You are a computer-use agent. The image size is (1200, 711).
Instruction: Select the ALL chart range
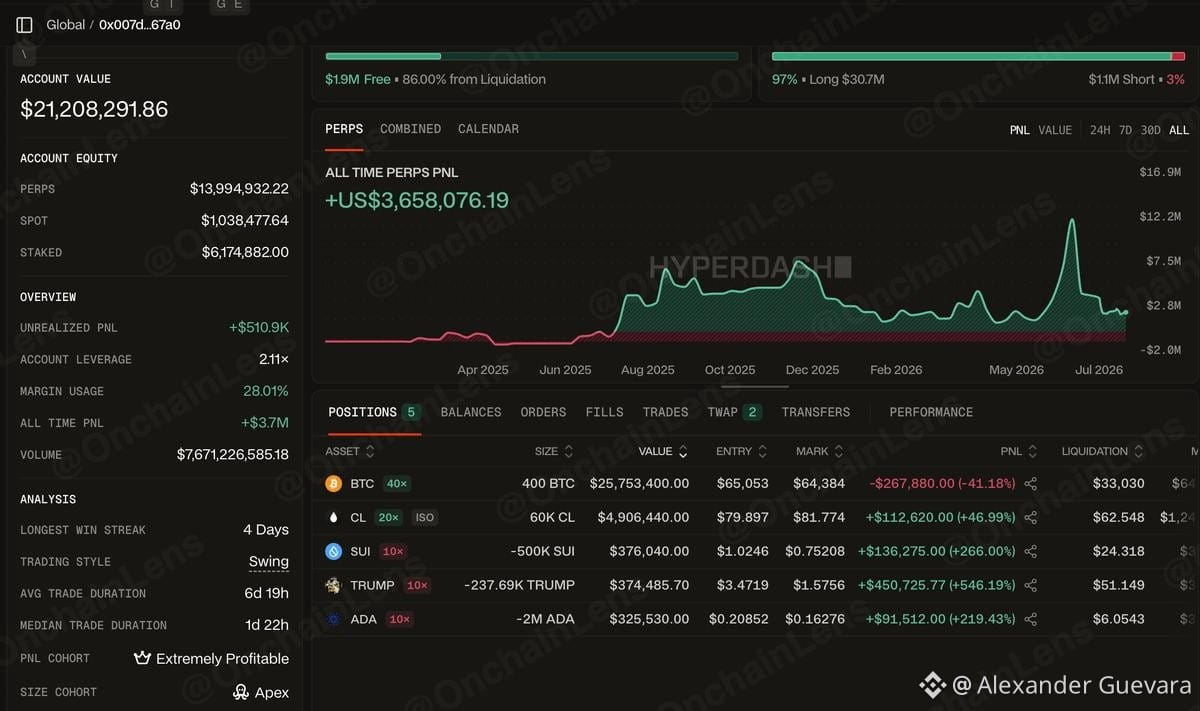pyautogui.click(x=1179, y=130)
